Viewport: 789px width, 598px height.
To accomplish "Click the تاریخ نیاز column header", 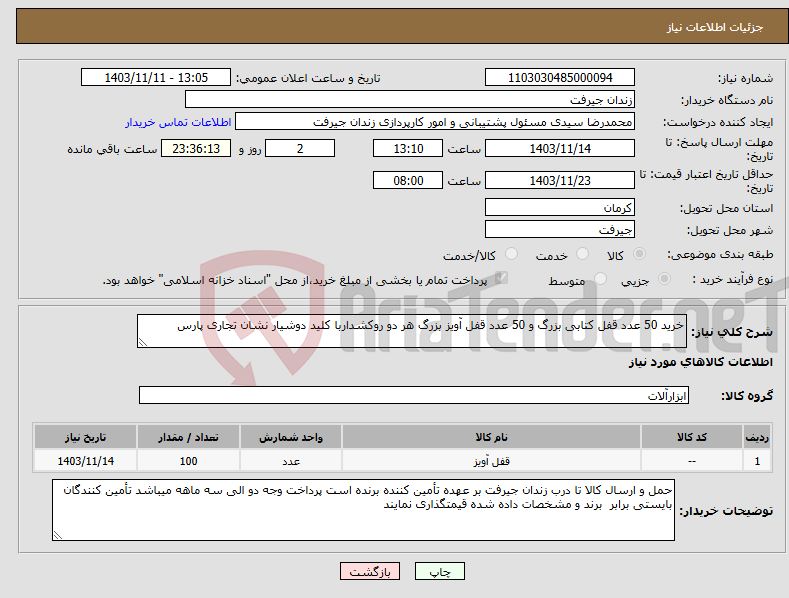I will coord(86,437).
